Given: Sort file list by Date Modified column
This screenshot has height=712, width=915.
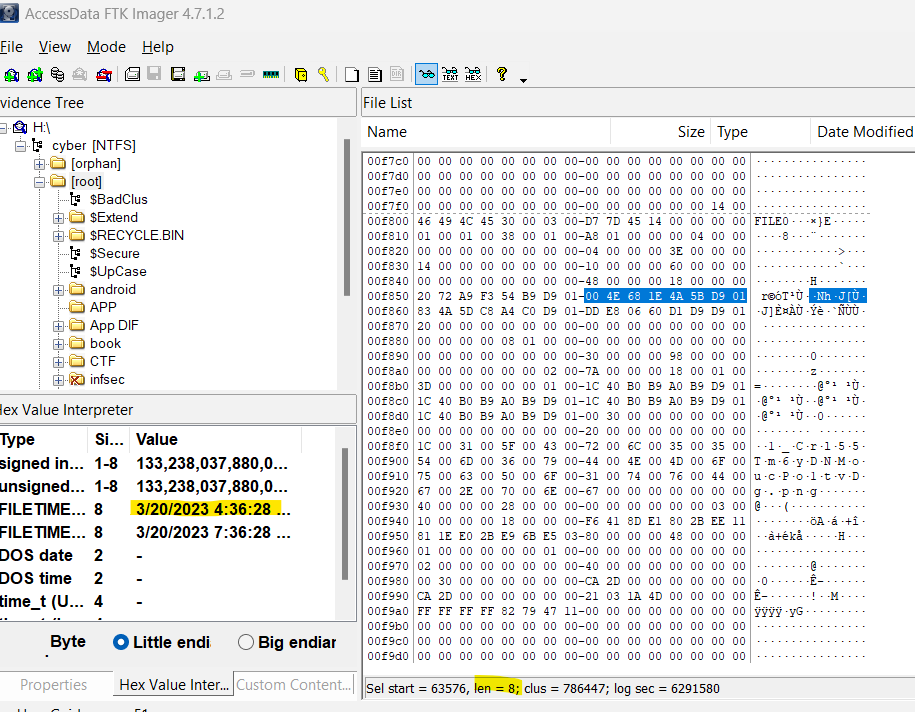Looking at the screenshot, I should click(x=863, y=132).
